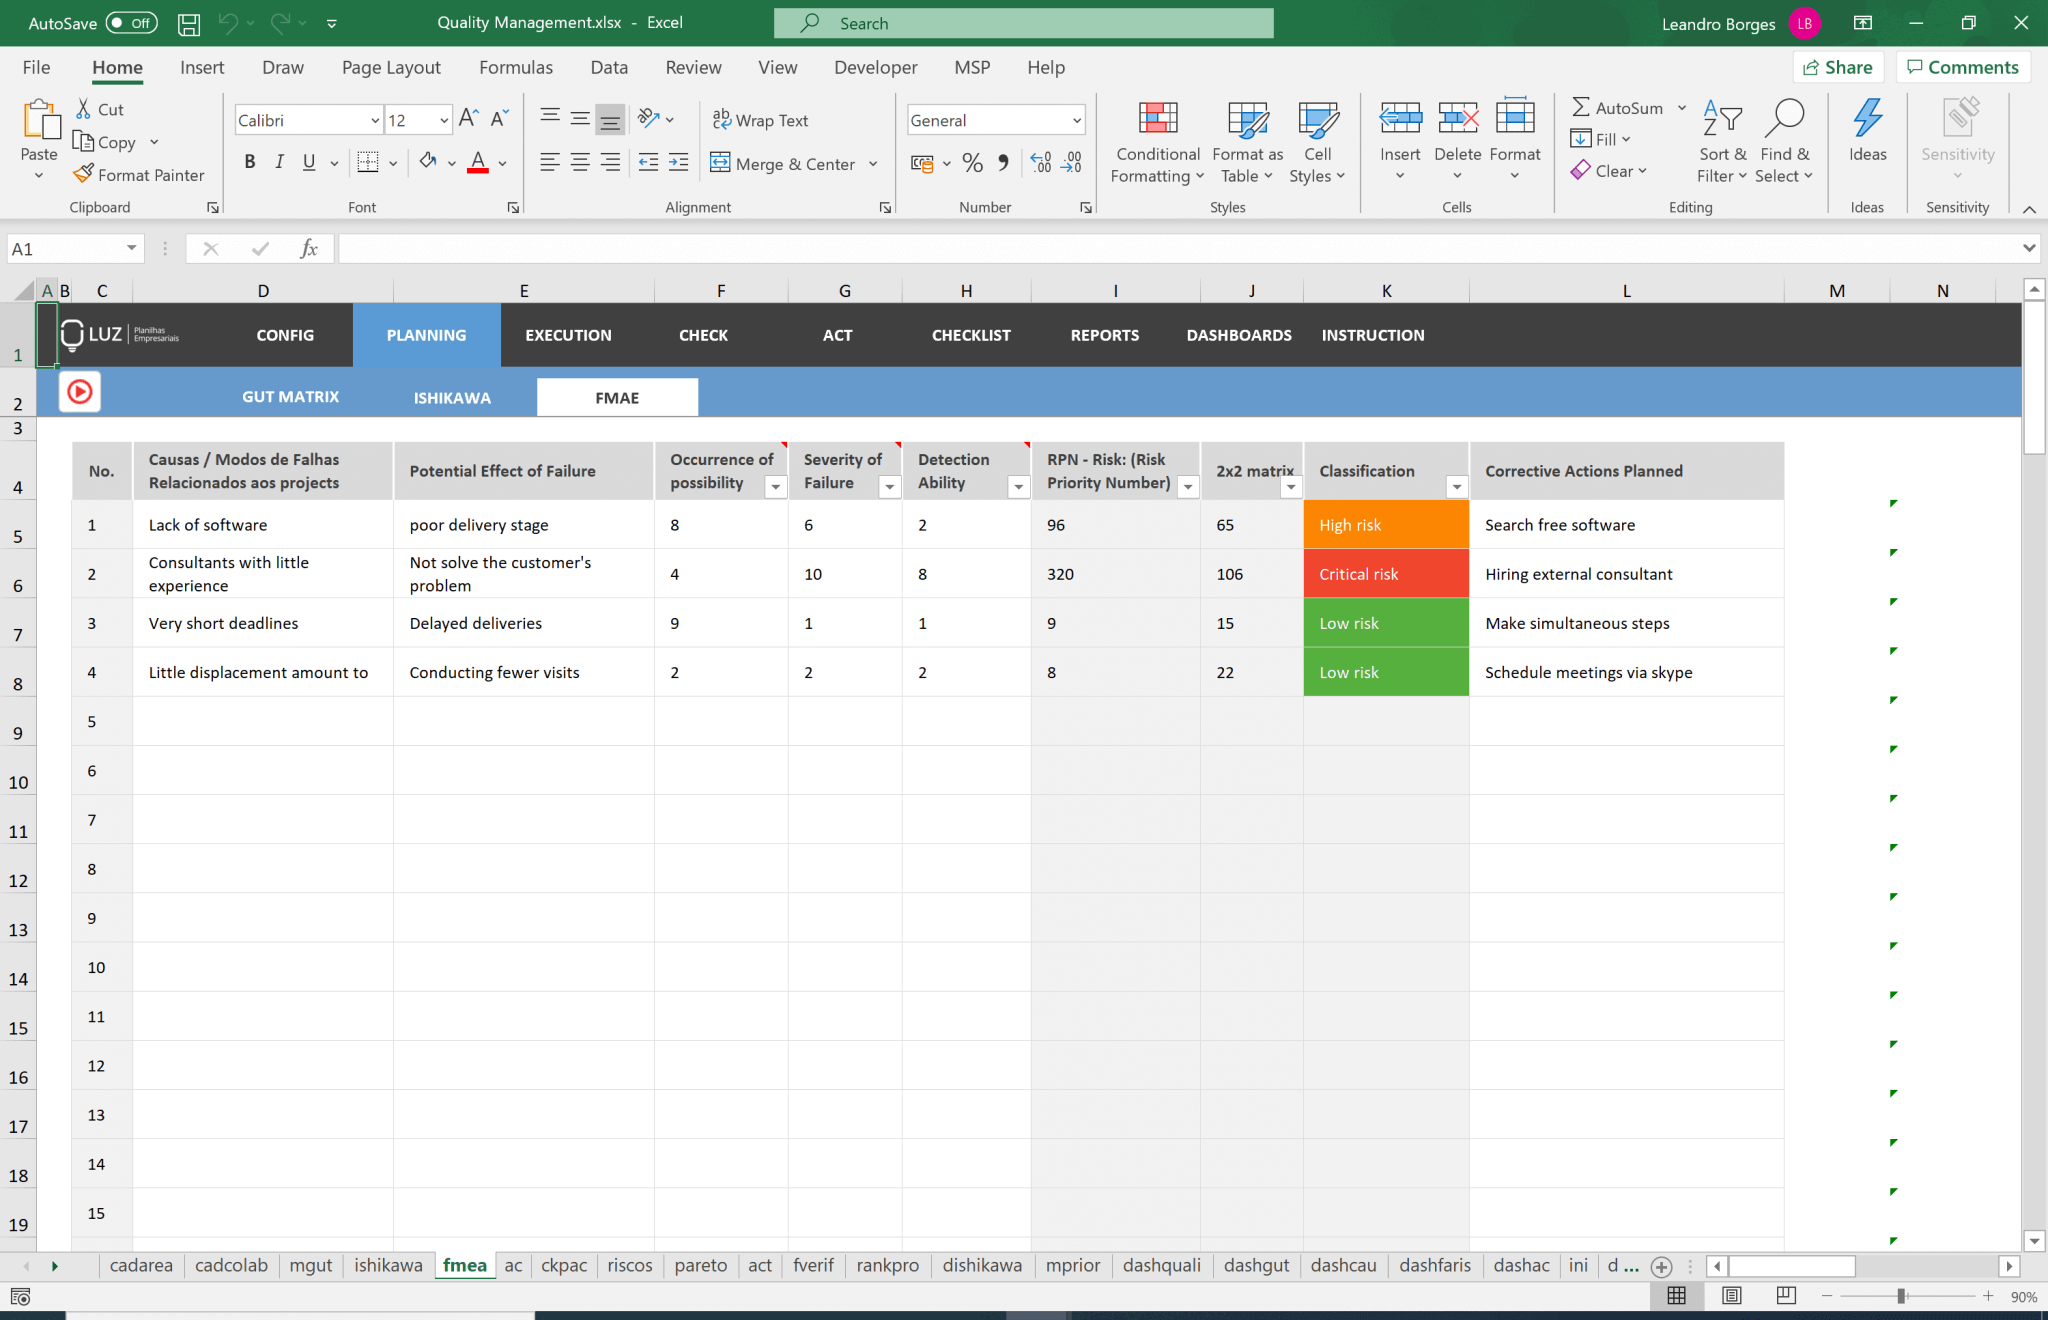
Task: Click the zoom slider handle
Action: point(1901,1296)
